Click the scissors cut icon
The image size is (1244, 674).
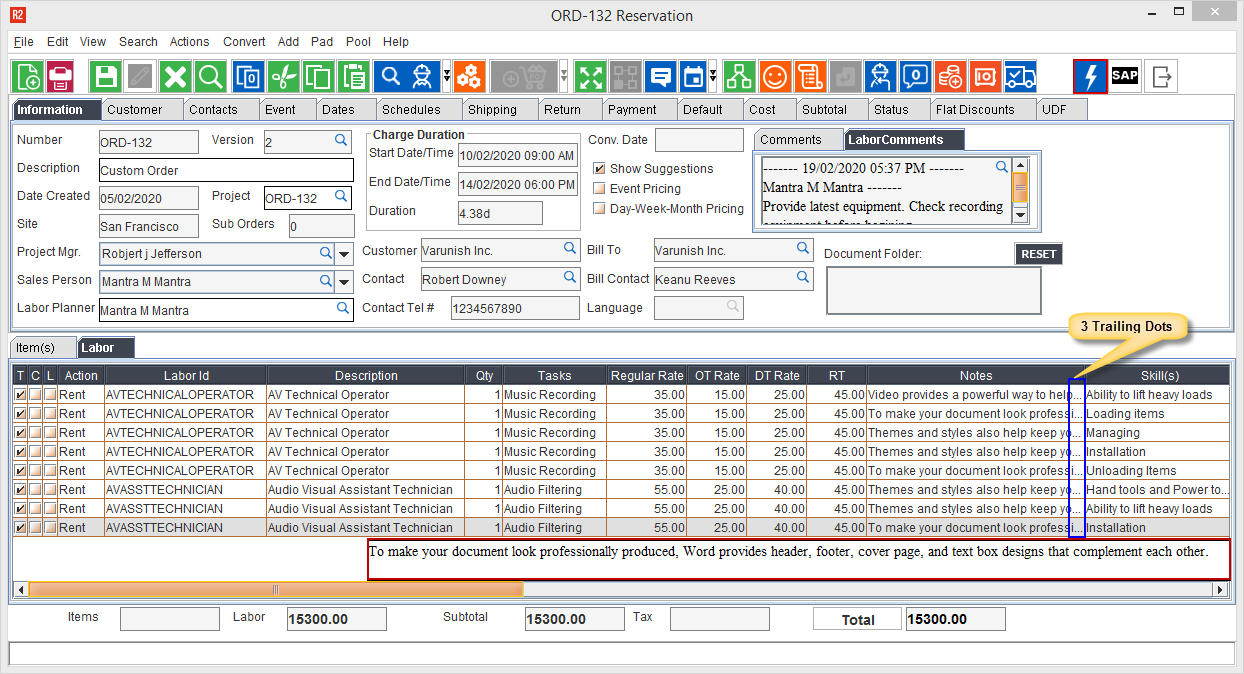(x=284, y=77)
